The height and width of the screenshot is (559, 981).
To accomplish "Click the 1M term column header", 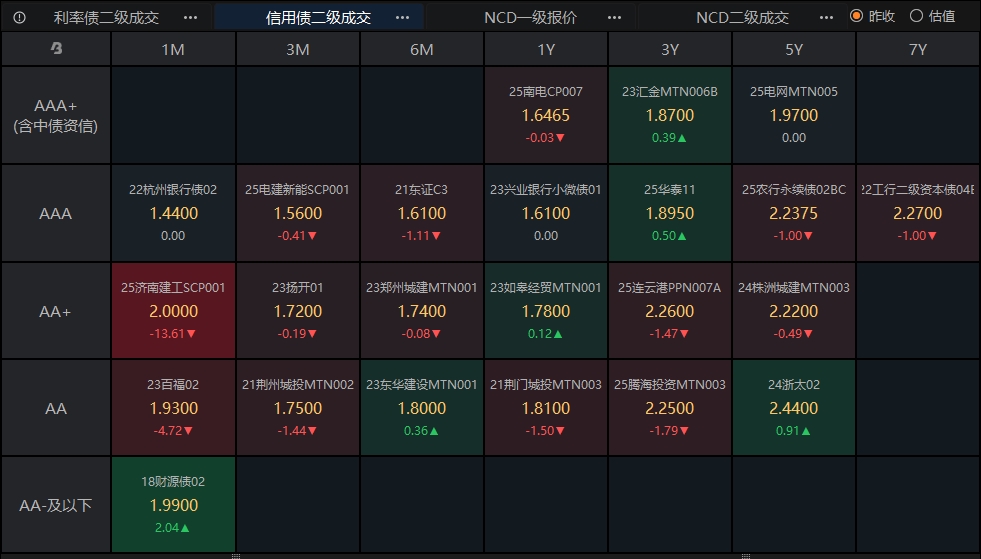I will (x=173, y=49).
